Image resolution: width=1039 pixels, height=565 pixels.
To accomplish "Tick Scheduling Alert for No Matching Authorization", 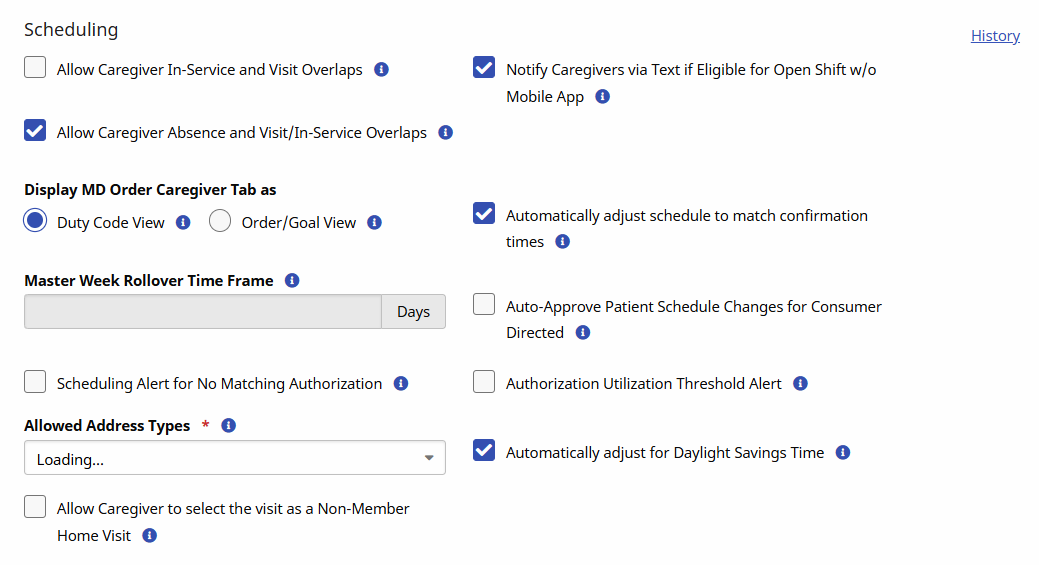I will (35, 382).
